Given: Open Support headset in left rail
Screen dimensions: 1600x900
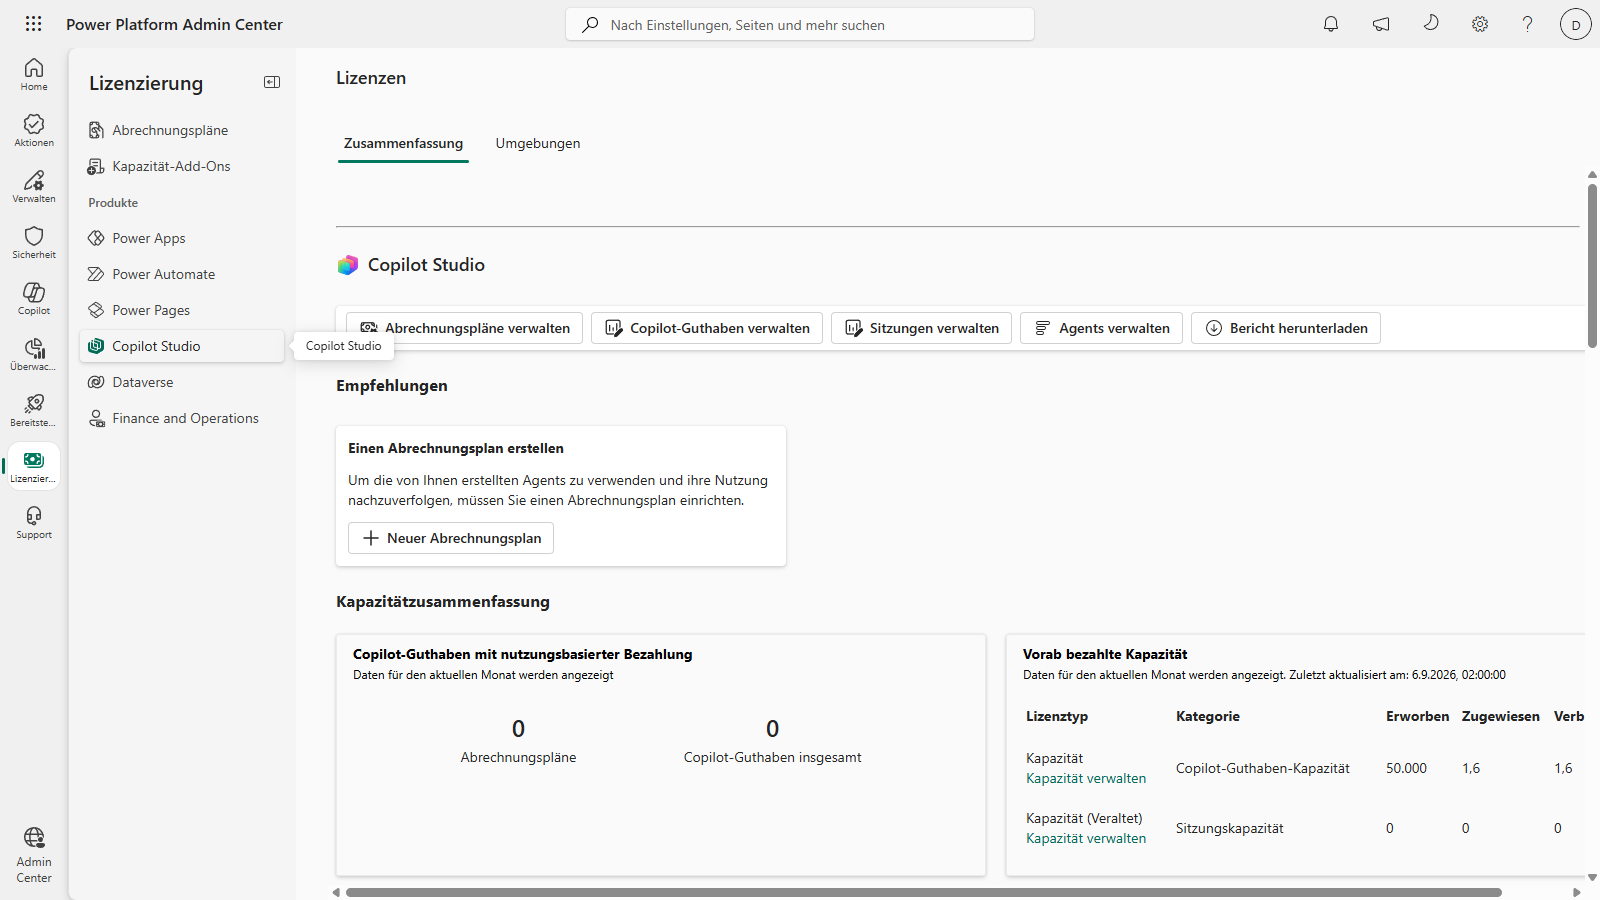Looking at the screenshot, I should 34,522.
